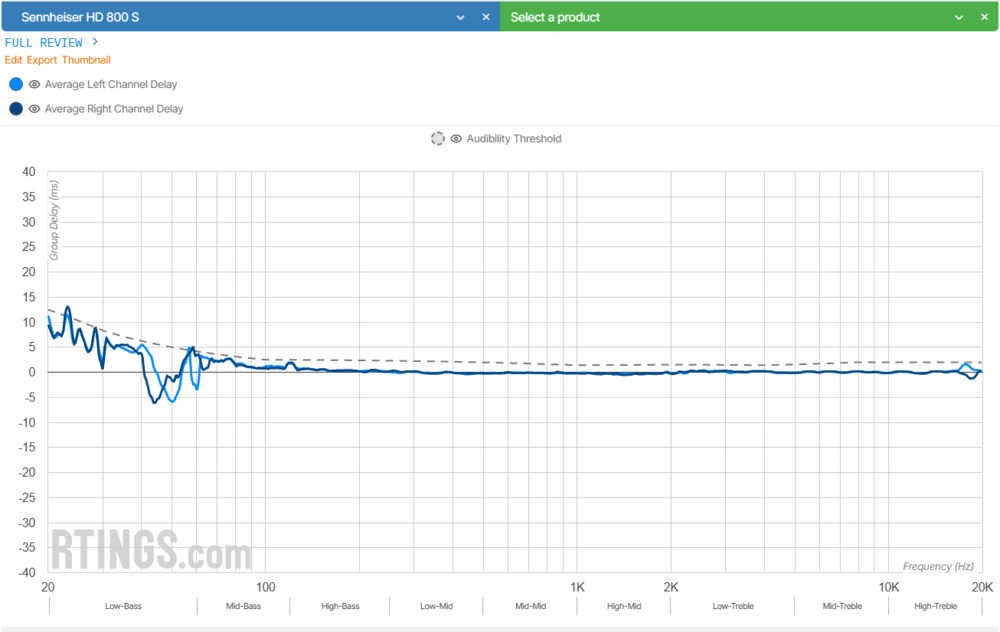The height and width of the screenshot is (632, 1000).
Task: Hide the Average Right Channel Delay curve
Action: 34,109
